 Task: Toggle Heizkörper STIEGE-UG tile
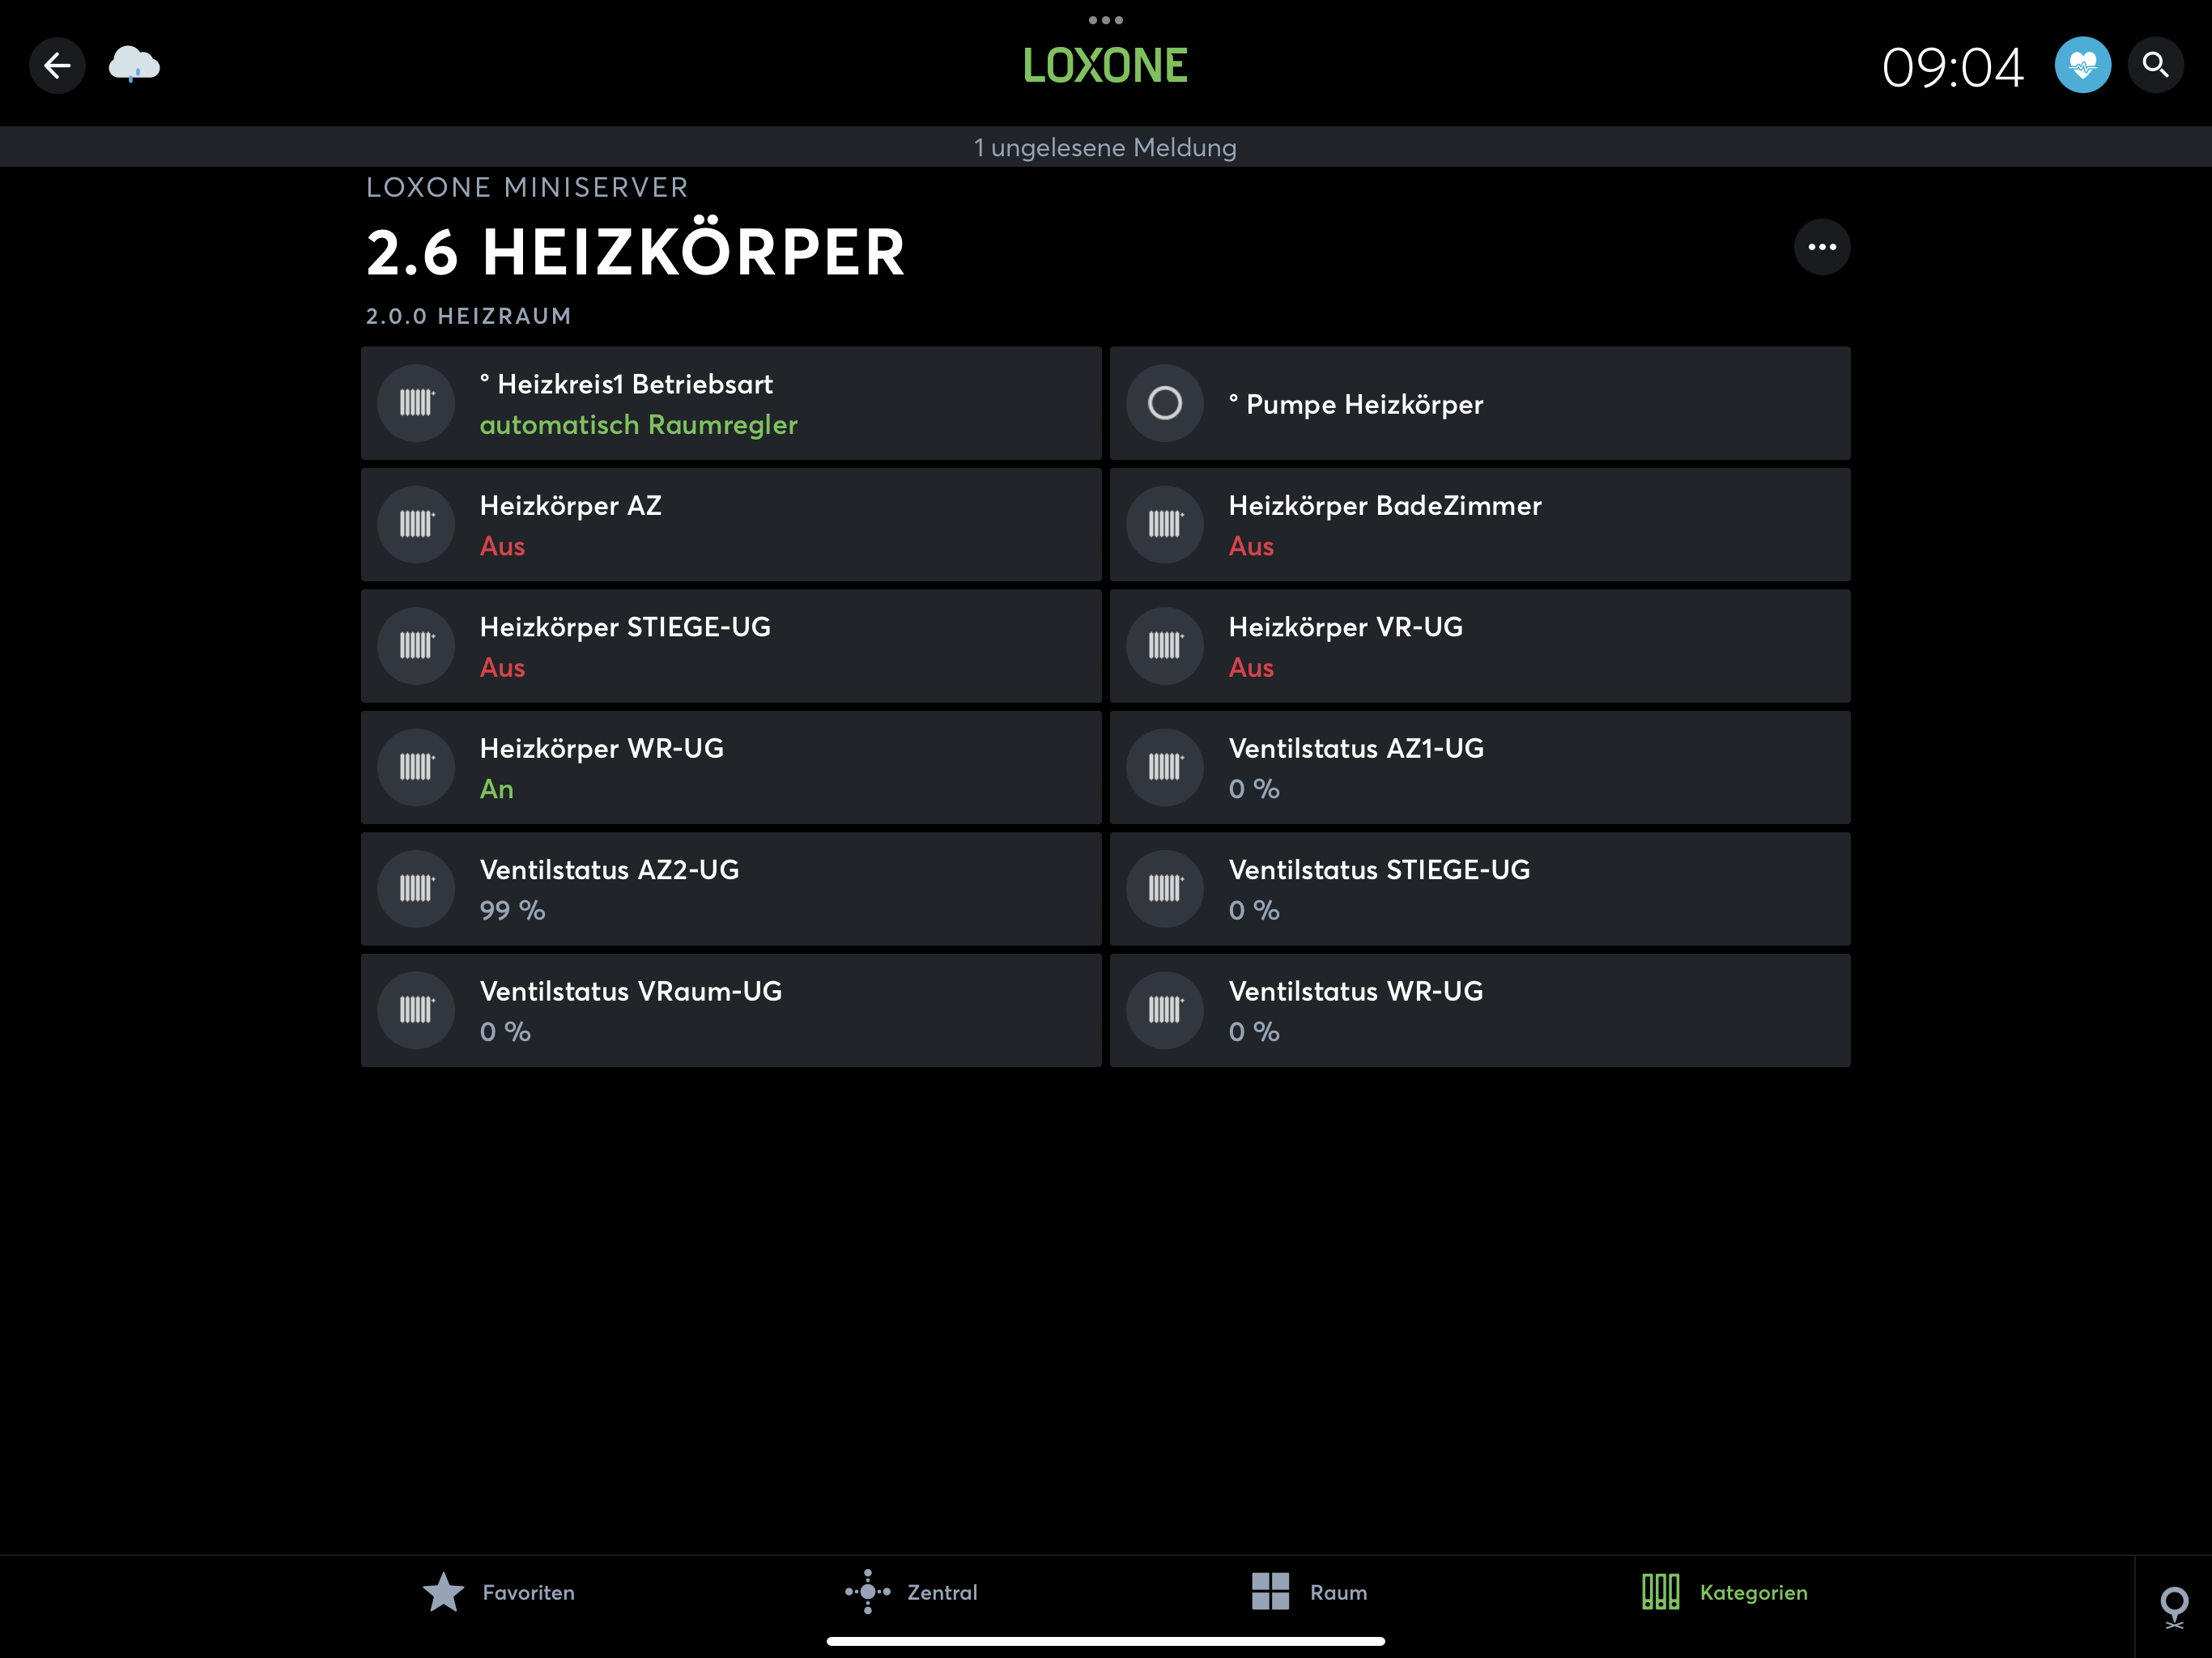coord(730,646)
